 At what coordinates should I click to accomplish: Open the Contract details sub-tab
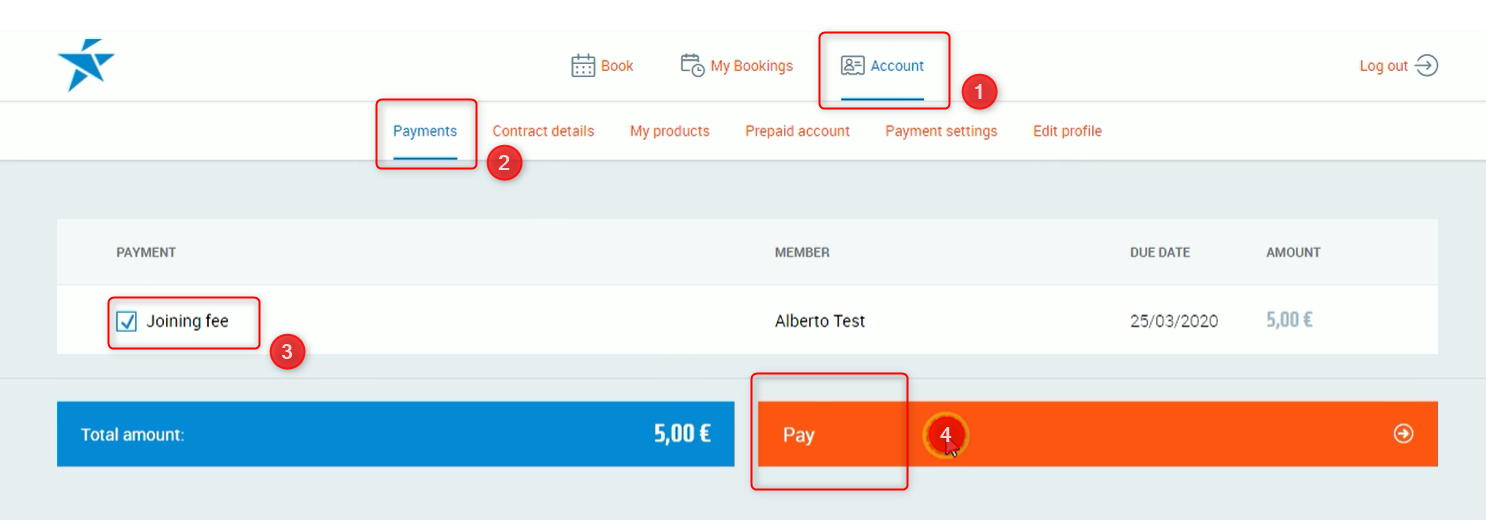[543, 131]
